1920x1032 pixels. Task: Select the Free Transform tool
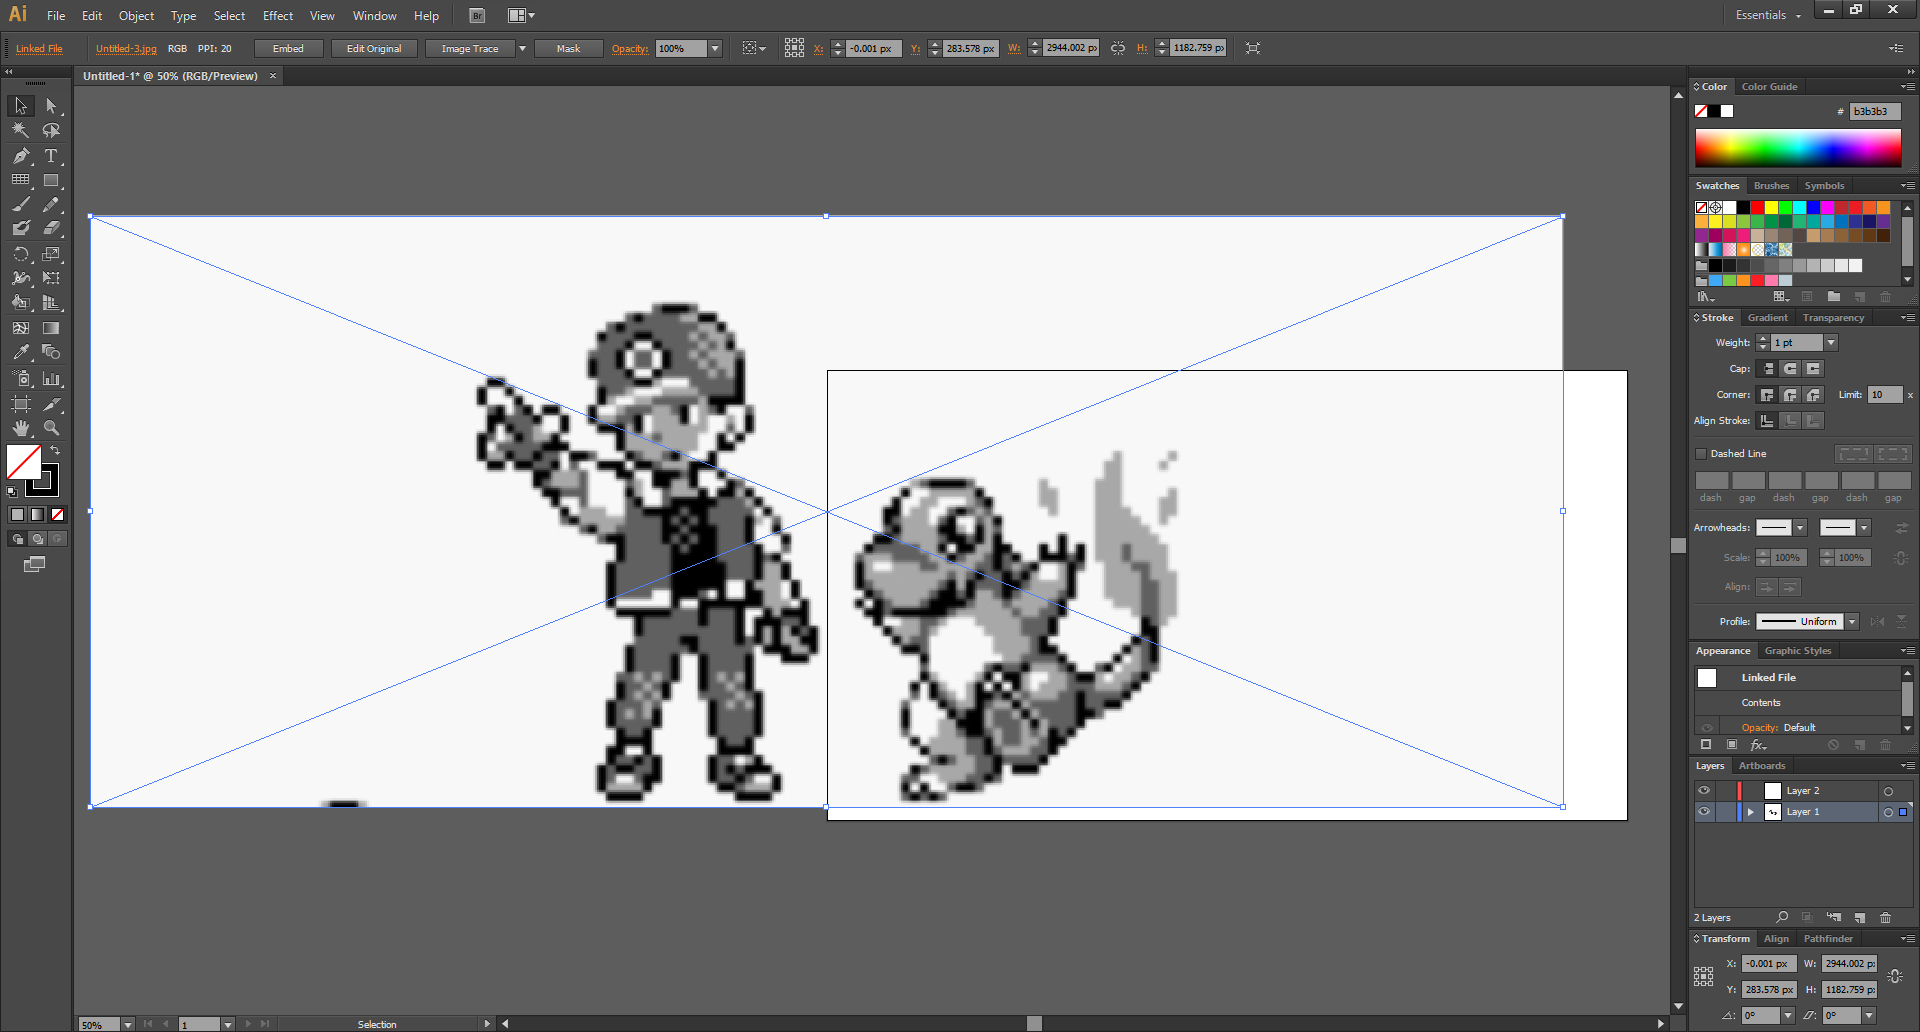pos(51,278)
